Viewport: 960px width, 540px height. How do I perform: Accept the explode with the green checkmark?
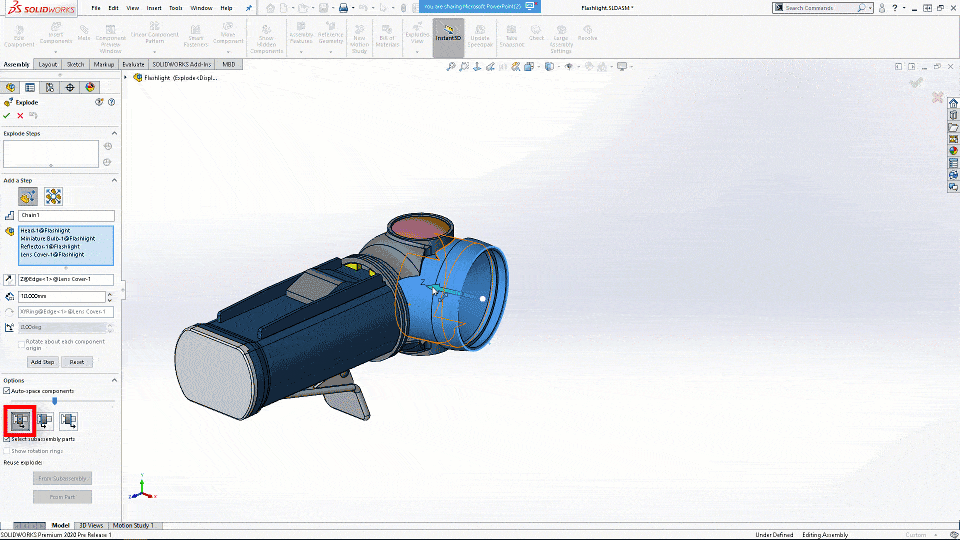click(x=7, y=115)
